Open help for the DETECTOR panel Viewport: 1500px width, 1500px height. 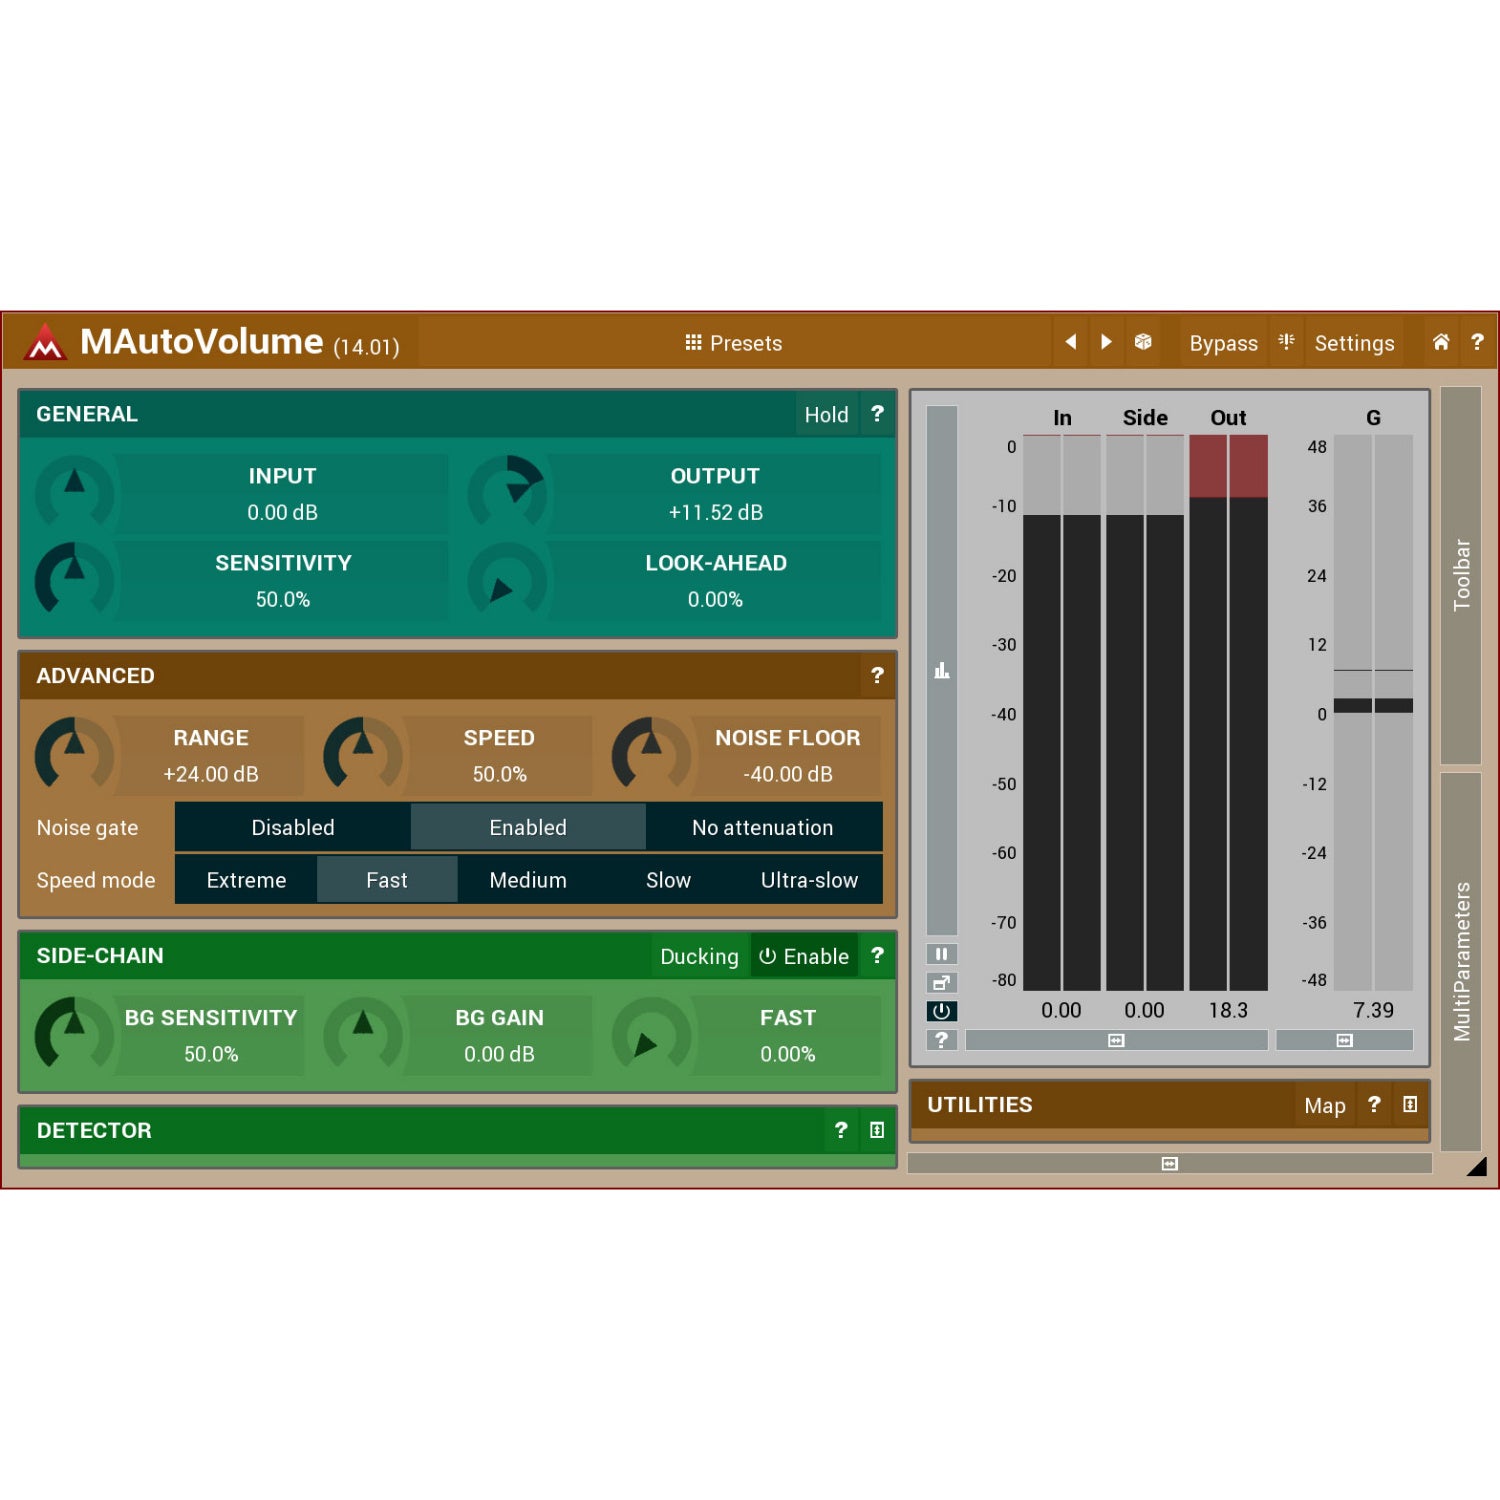[x=841, y=1130]
